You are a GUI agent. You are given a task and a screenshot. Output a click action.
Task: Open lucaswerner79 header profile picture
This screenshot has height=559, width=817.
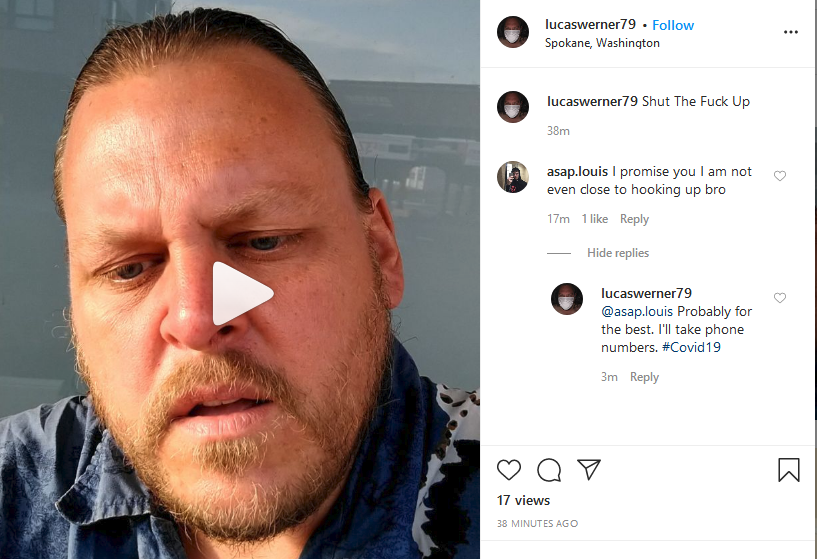[513, 32]
